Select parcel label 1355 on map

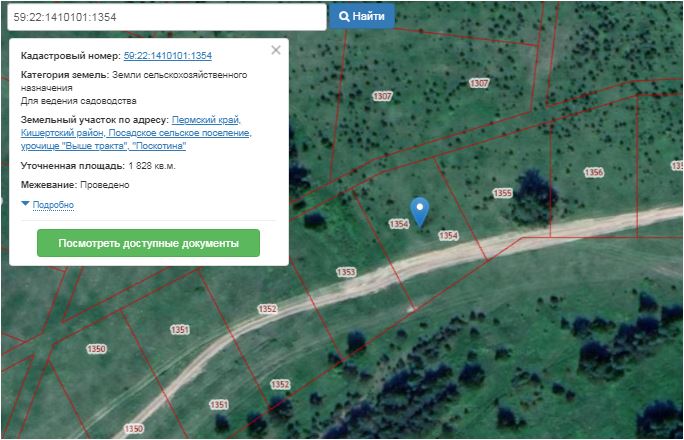pyautogui.click(x=502, y=193)
